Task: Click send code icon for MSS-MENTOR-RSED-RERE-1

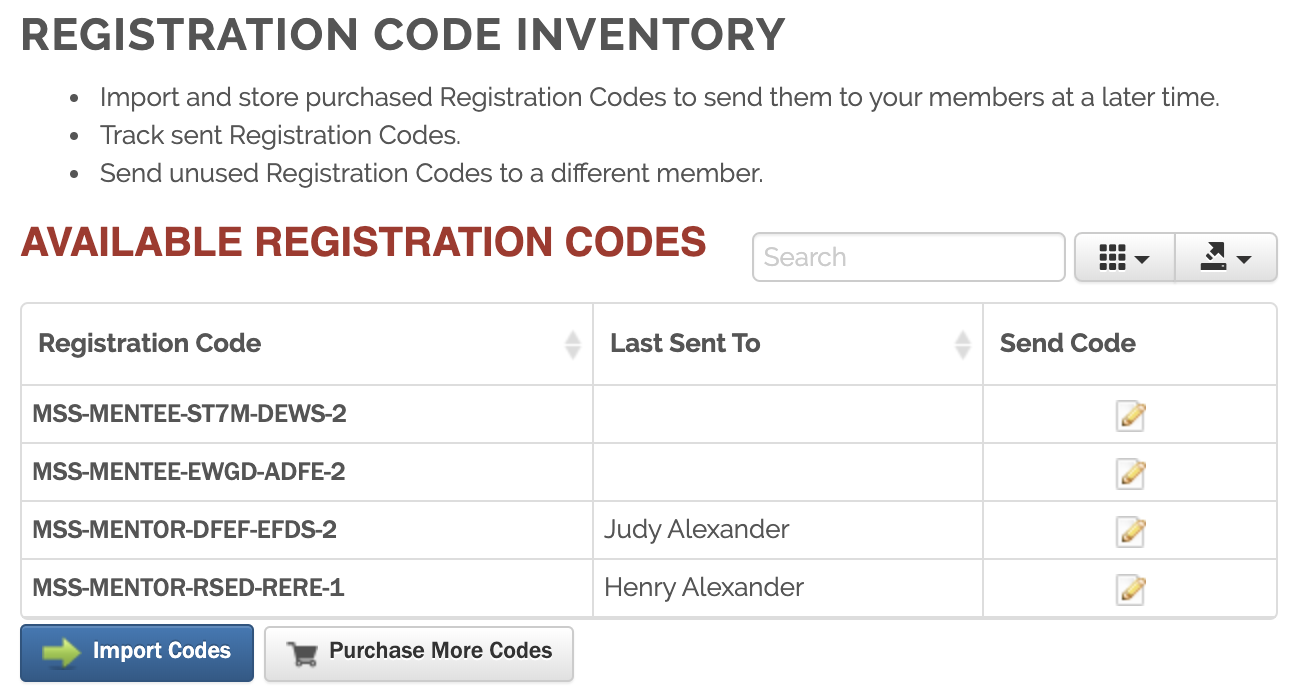Action: point(1130,589)
